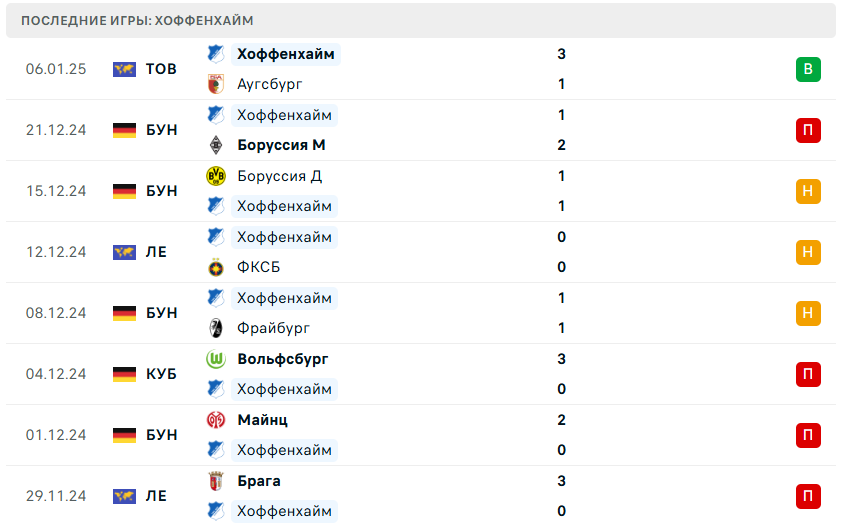Image resolution: width=845 pixels, height=525 pixels.
Task: Click the Freiburg club crest
Action: pyautogui.click(x=216, y=328)
